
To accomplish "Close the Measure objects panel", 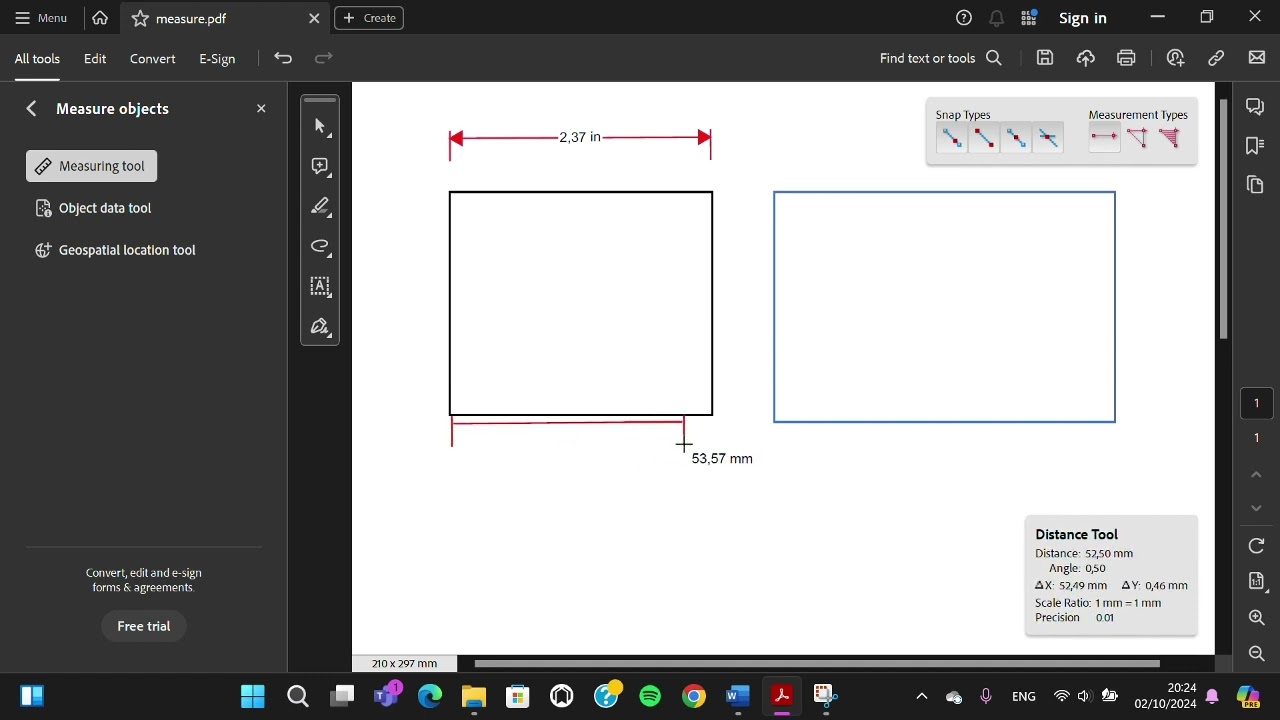I will tap(261, 108).
